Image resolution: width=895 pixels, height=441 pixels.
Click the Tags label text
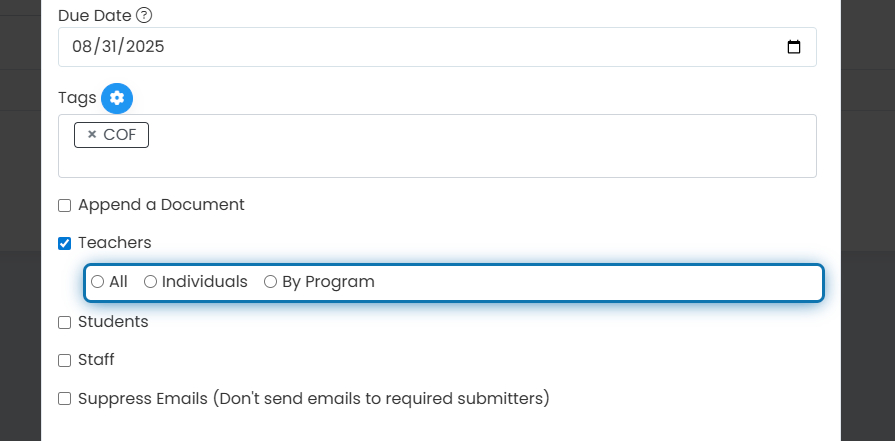77,98
